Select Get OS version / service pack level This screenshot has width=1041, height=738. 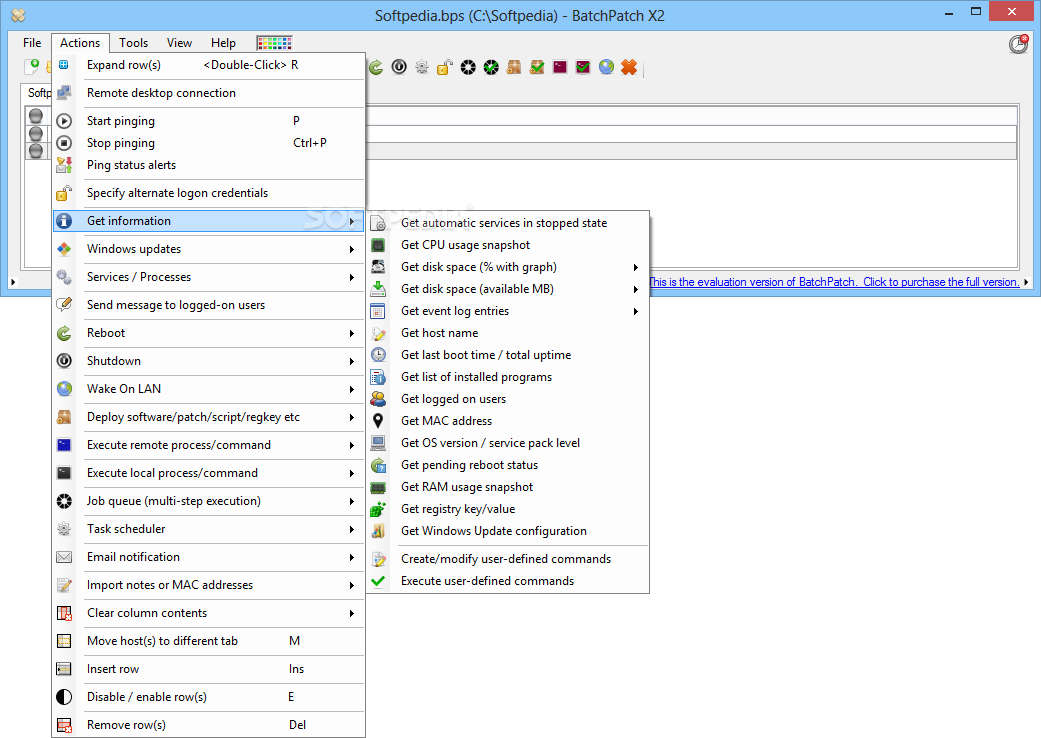[x=508, y=443]
